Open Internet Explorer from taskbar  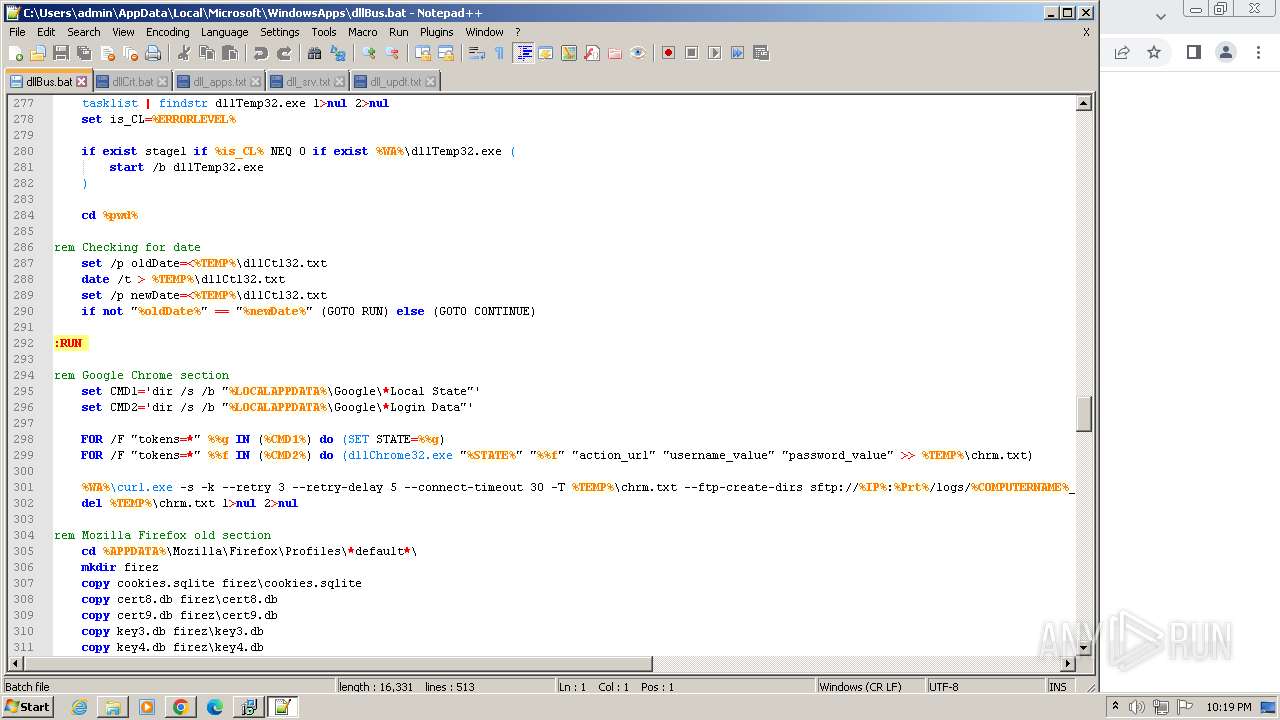click(x=79, y=707)
